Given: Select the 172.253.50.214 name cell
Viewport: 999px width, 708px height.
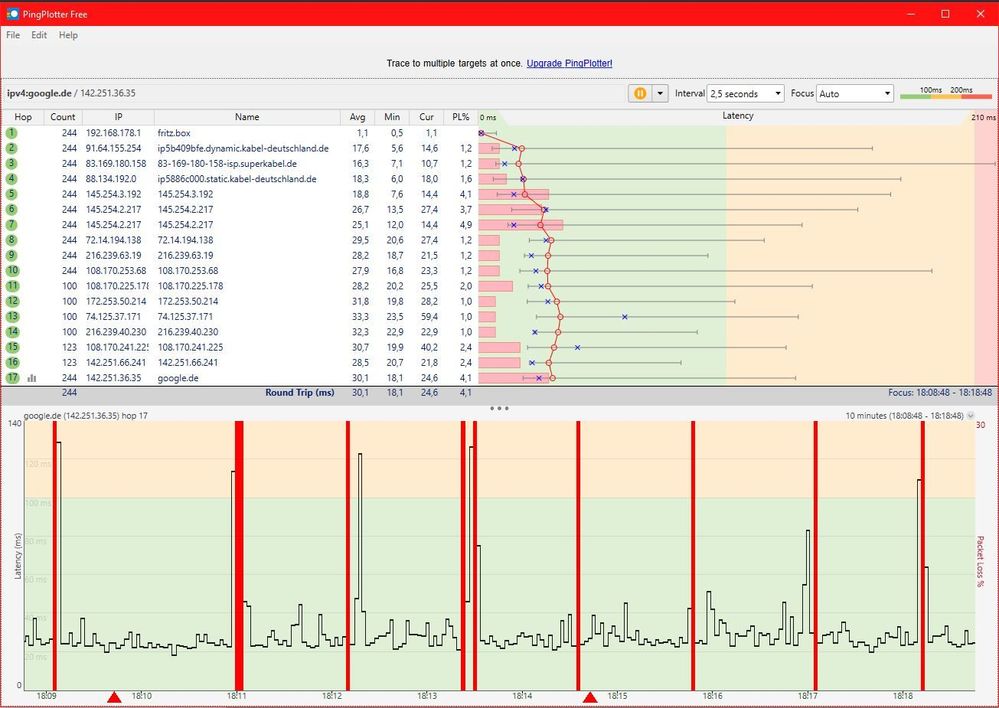Looking at the screenshot, I should [188, 301].
